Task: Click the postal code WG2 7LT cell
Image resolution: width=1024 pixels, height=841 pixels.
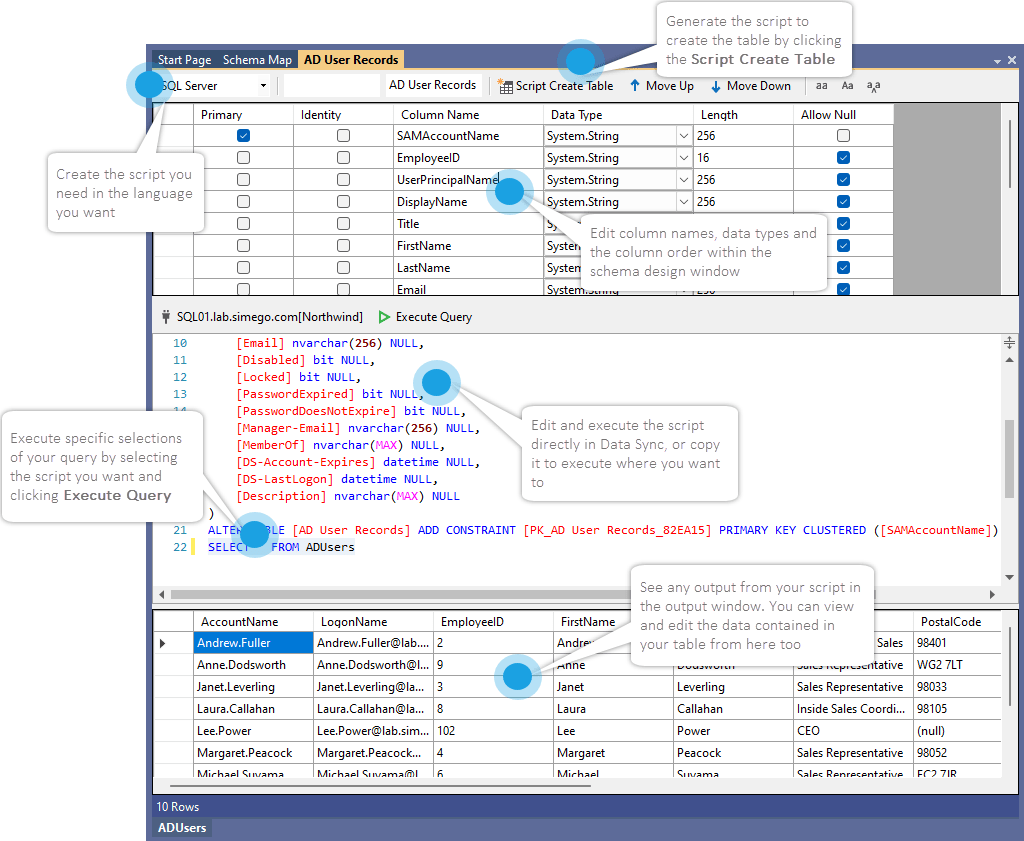Action: [957, 665]
